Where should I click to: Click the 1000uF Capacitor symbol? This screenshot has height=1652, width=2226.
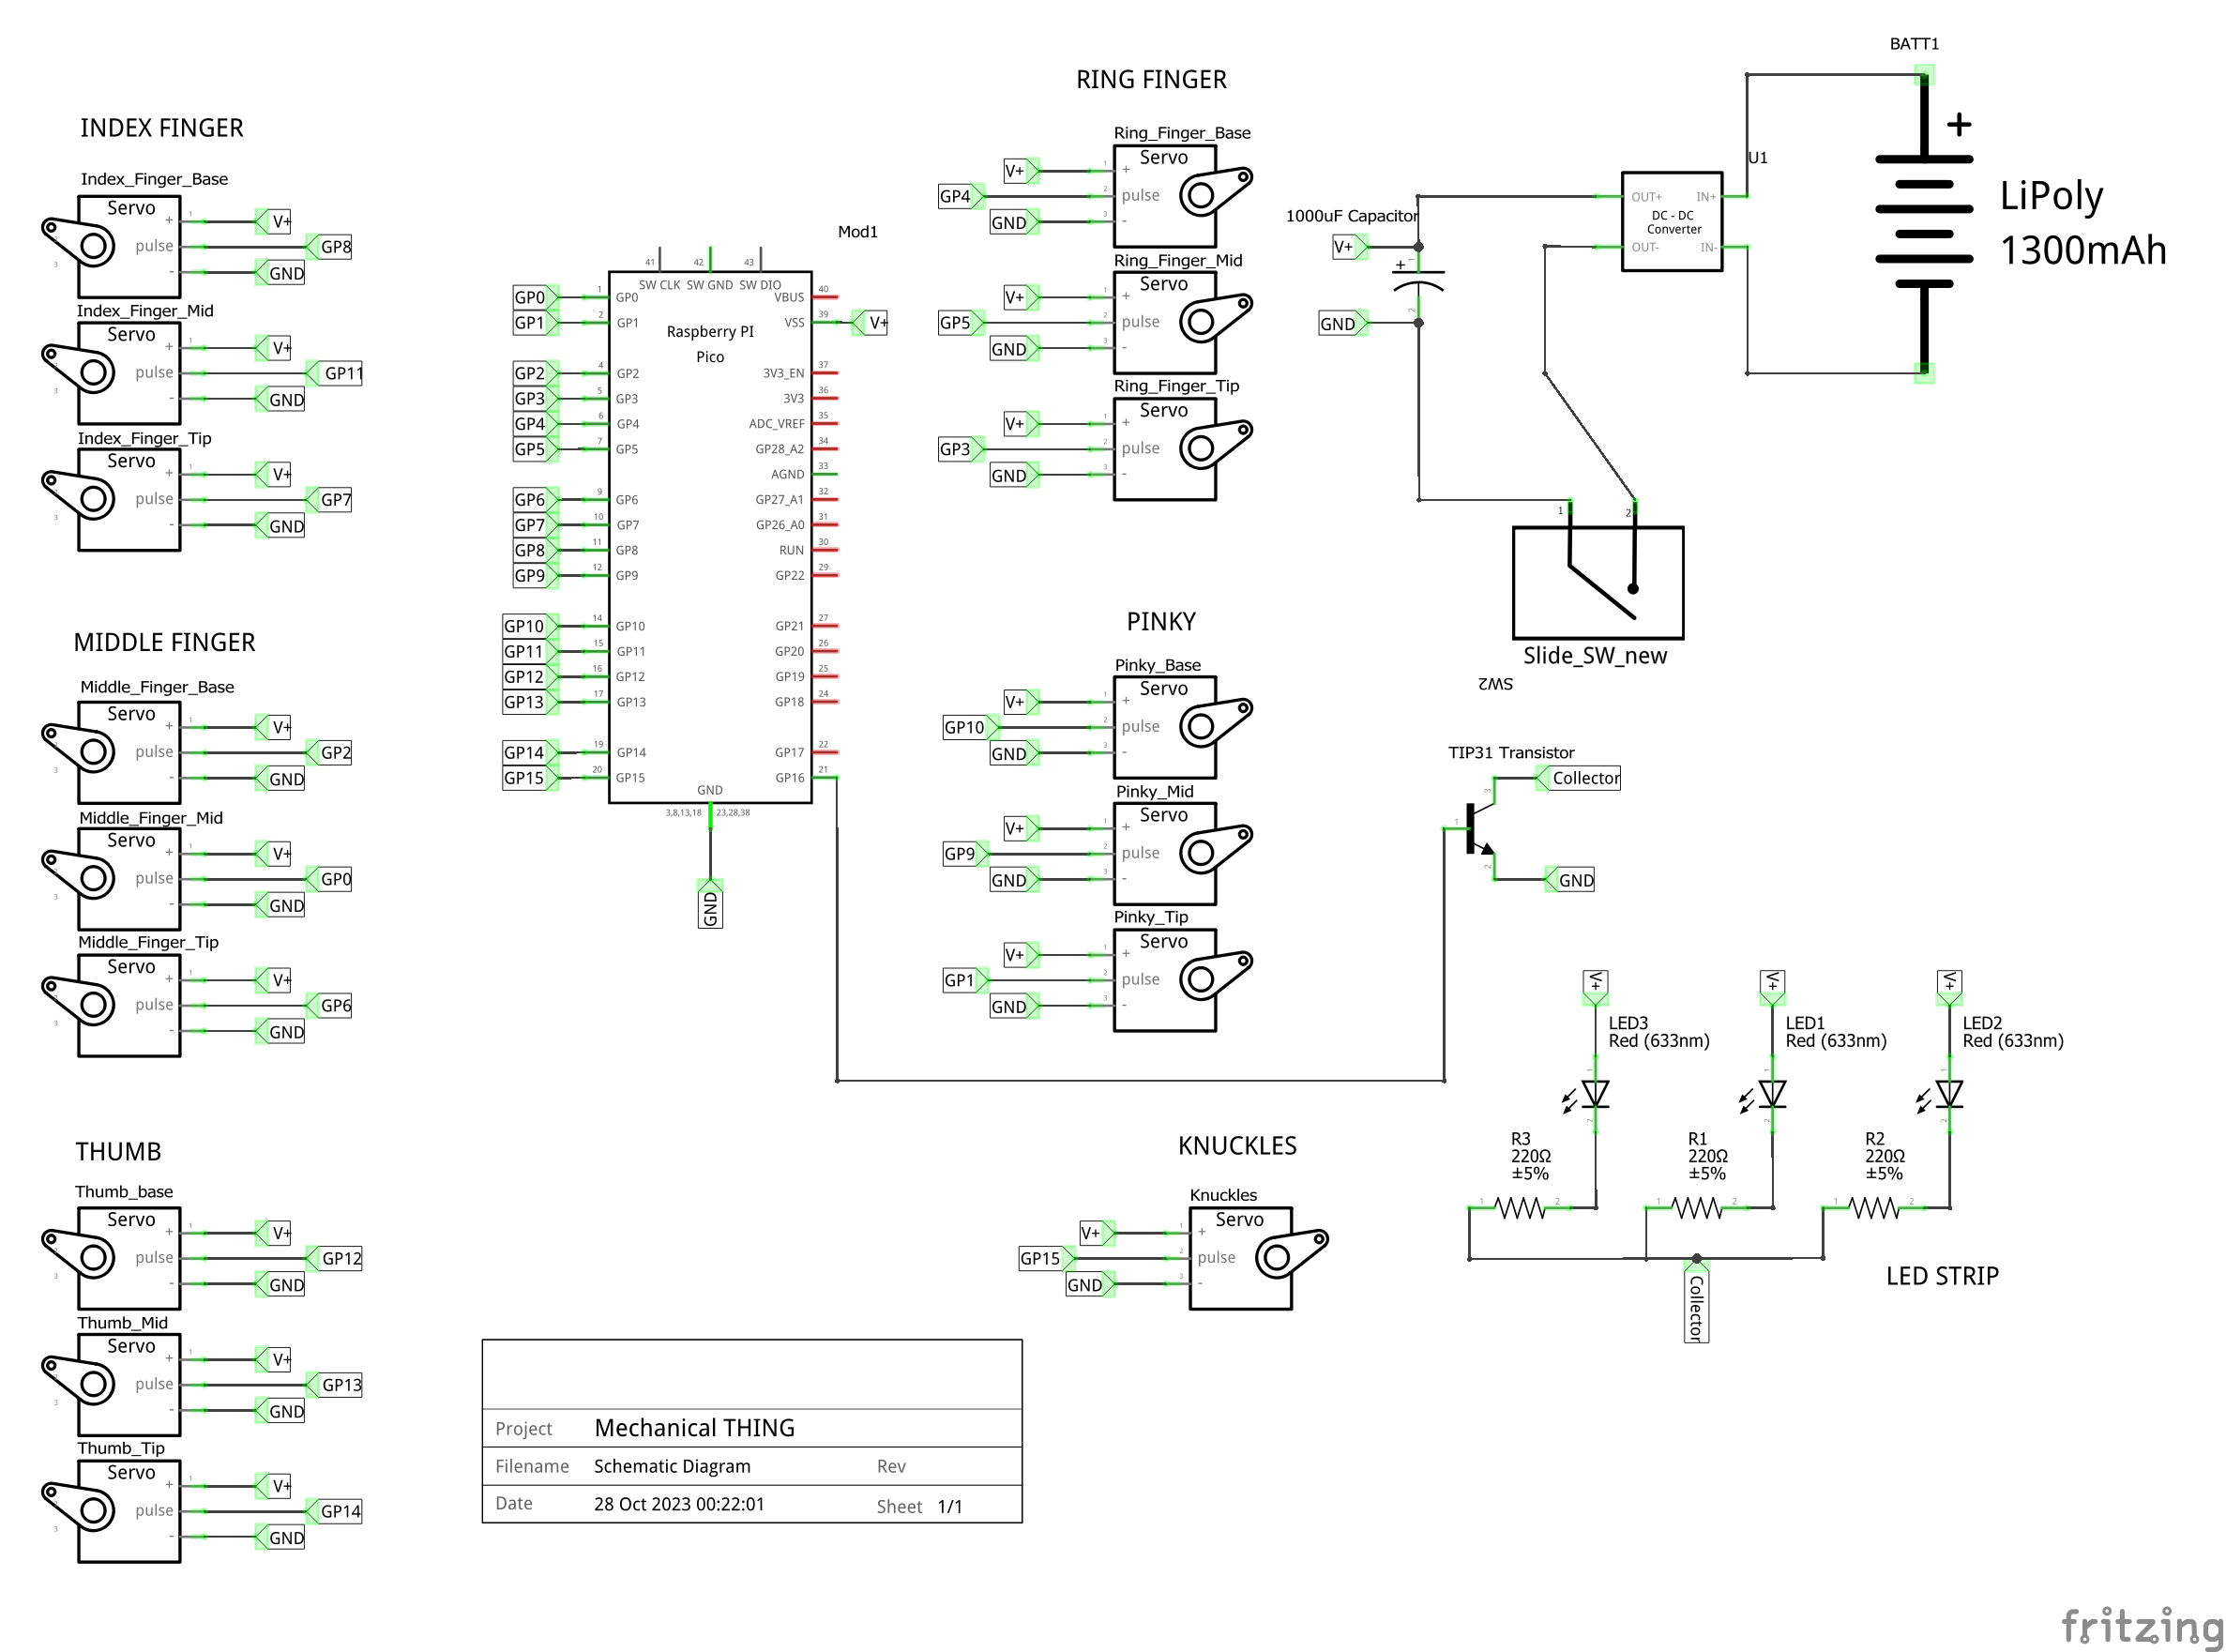pos(1420,280)
